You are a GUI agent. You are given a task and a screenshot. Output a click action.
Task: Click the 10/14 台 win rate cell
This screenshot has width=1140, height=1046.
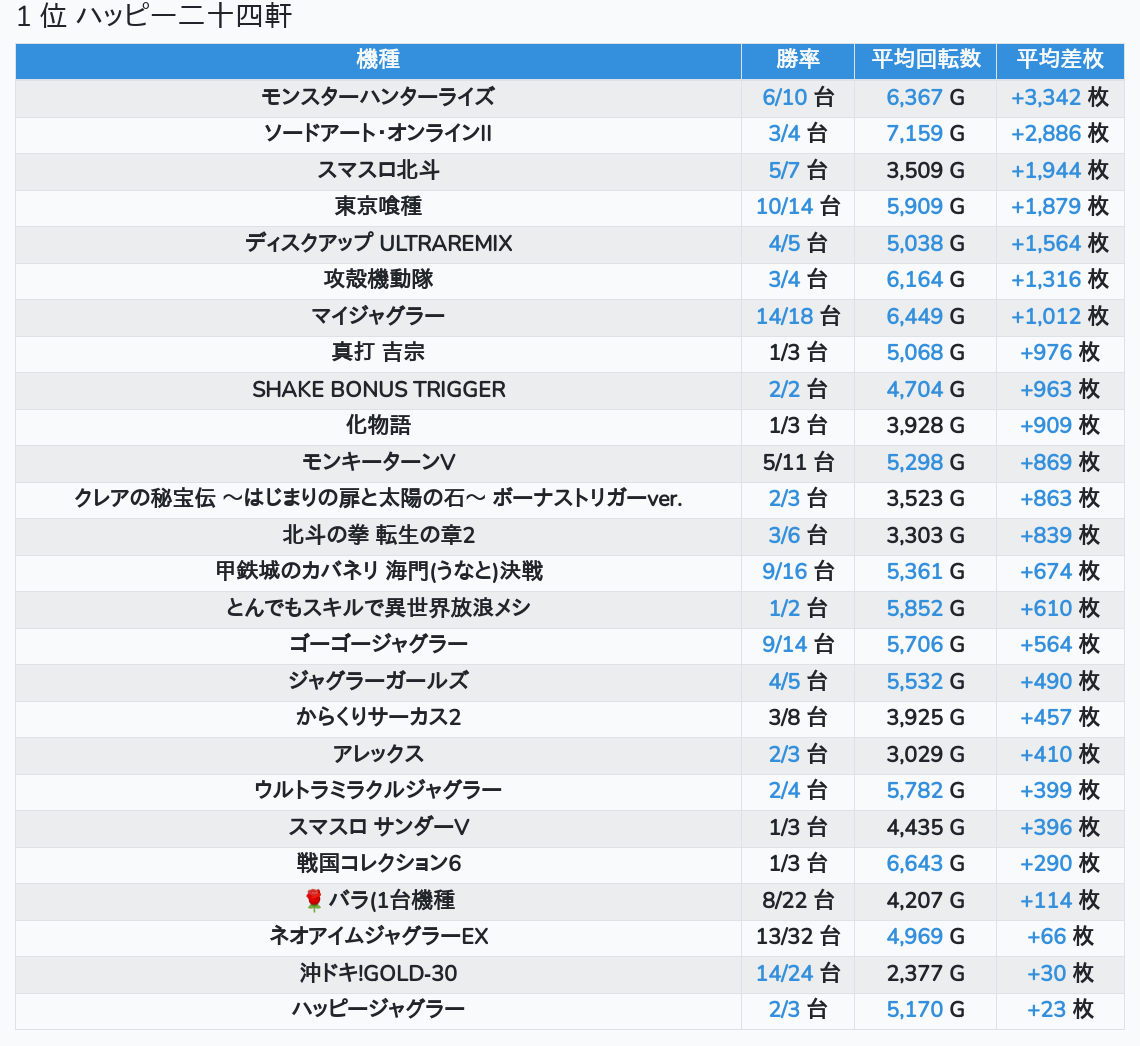point(798,206)
